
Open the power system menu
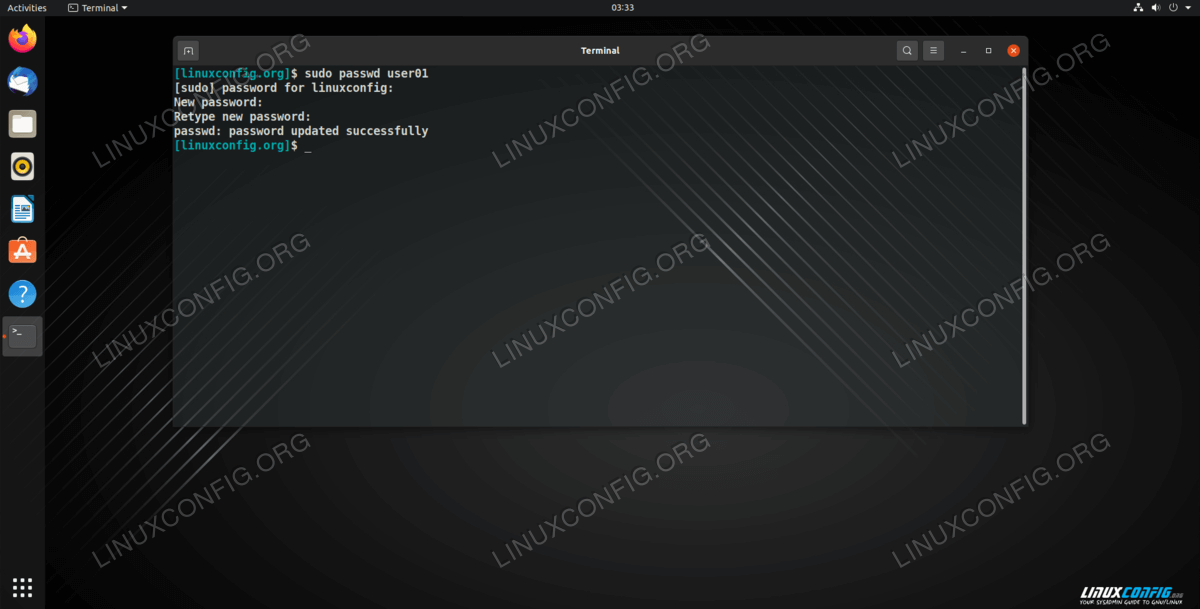(1174, 8)
